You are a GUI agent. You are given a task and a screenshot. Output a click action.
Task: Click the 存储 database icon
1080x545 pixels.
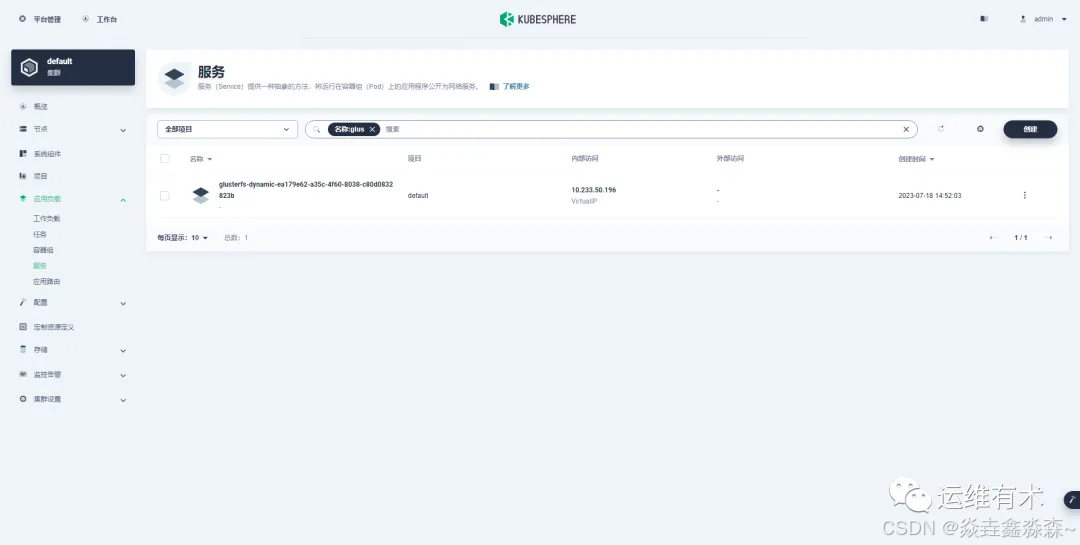point(23,349)
